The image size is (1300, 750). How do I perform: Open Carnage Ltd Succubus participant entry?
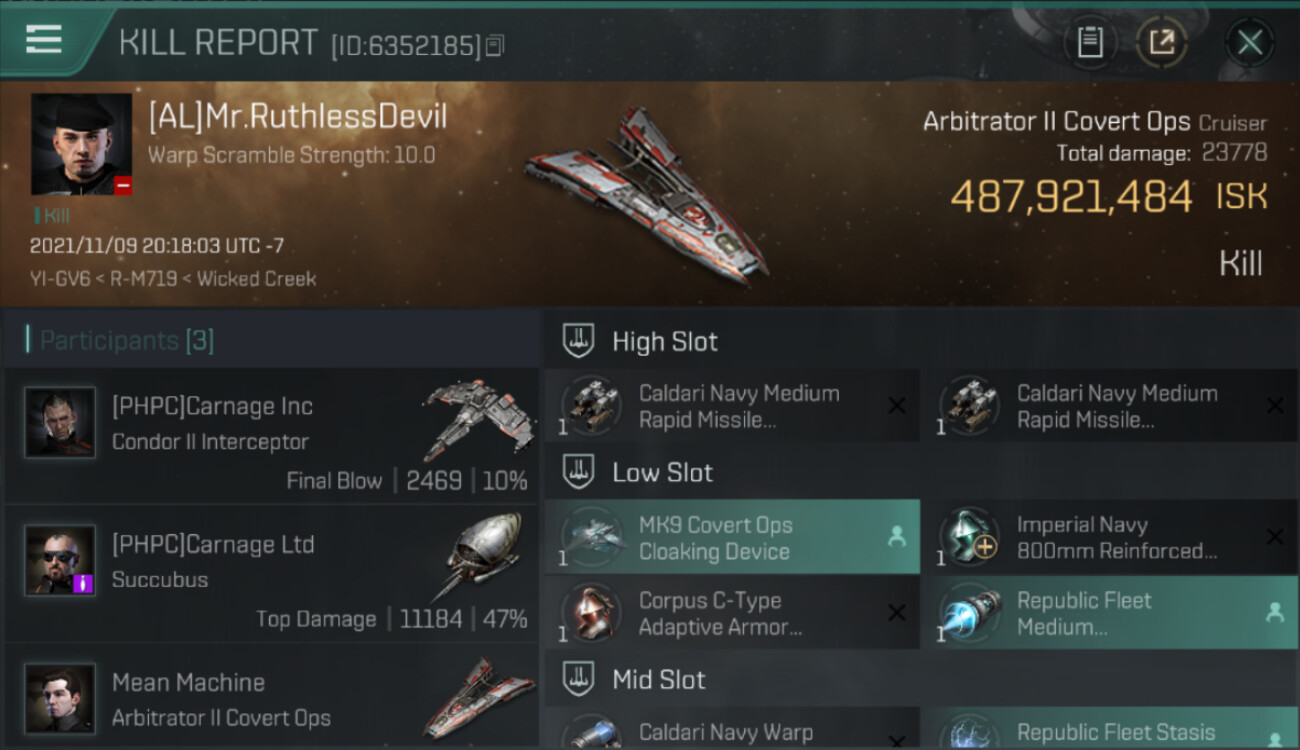272,573
